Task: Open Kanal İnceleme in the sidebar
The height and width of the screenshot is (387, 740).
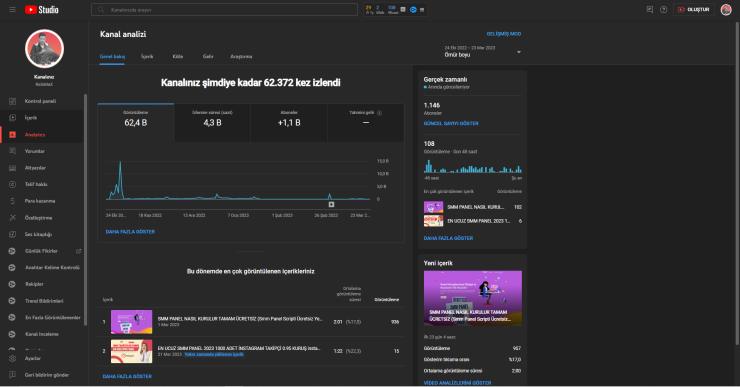Action: [x=42, y=334]
